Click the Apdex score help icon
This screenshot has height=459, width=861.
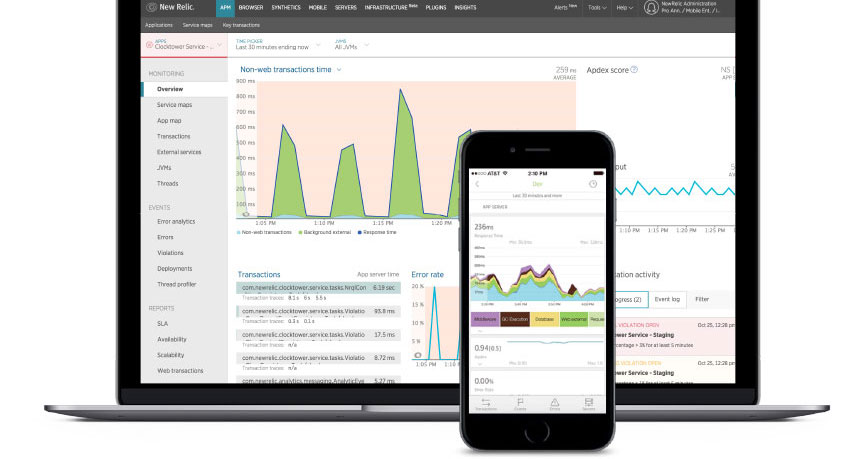point(634,70)
